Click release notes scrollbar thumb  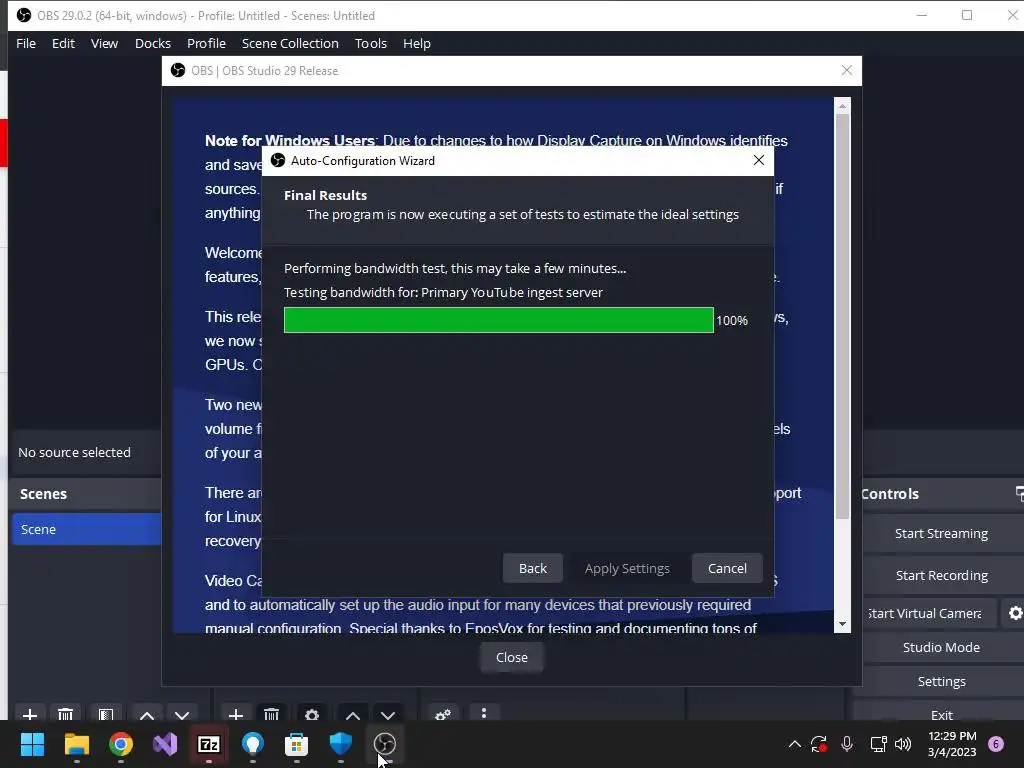tap(842, 316)
